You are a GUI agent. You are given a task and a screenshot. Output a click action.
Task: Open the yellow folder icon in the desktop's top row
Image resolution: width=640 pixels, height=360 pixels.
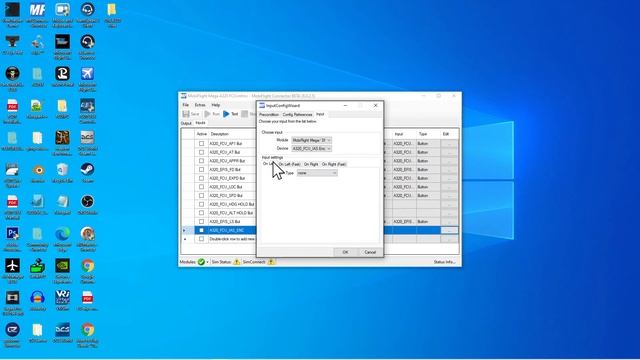(x=112, y=10)
